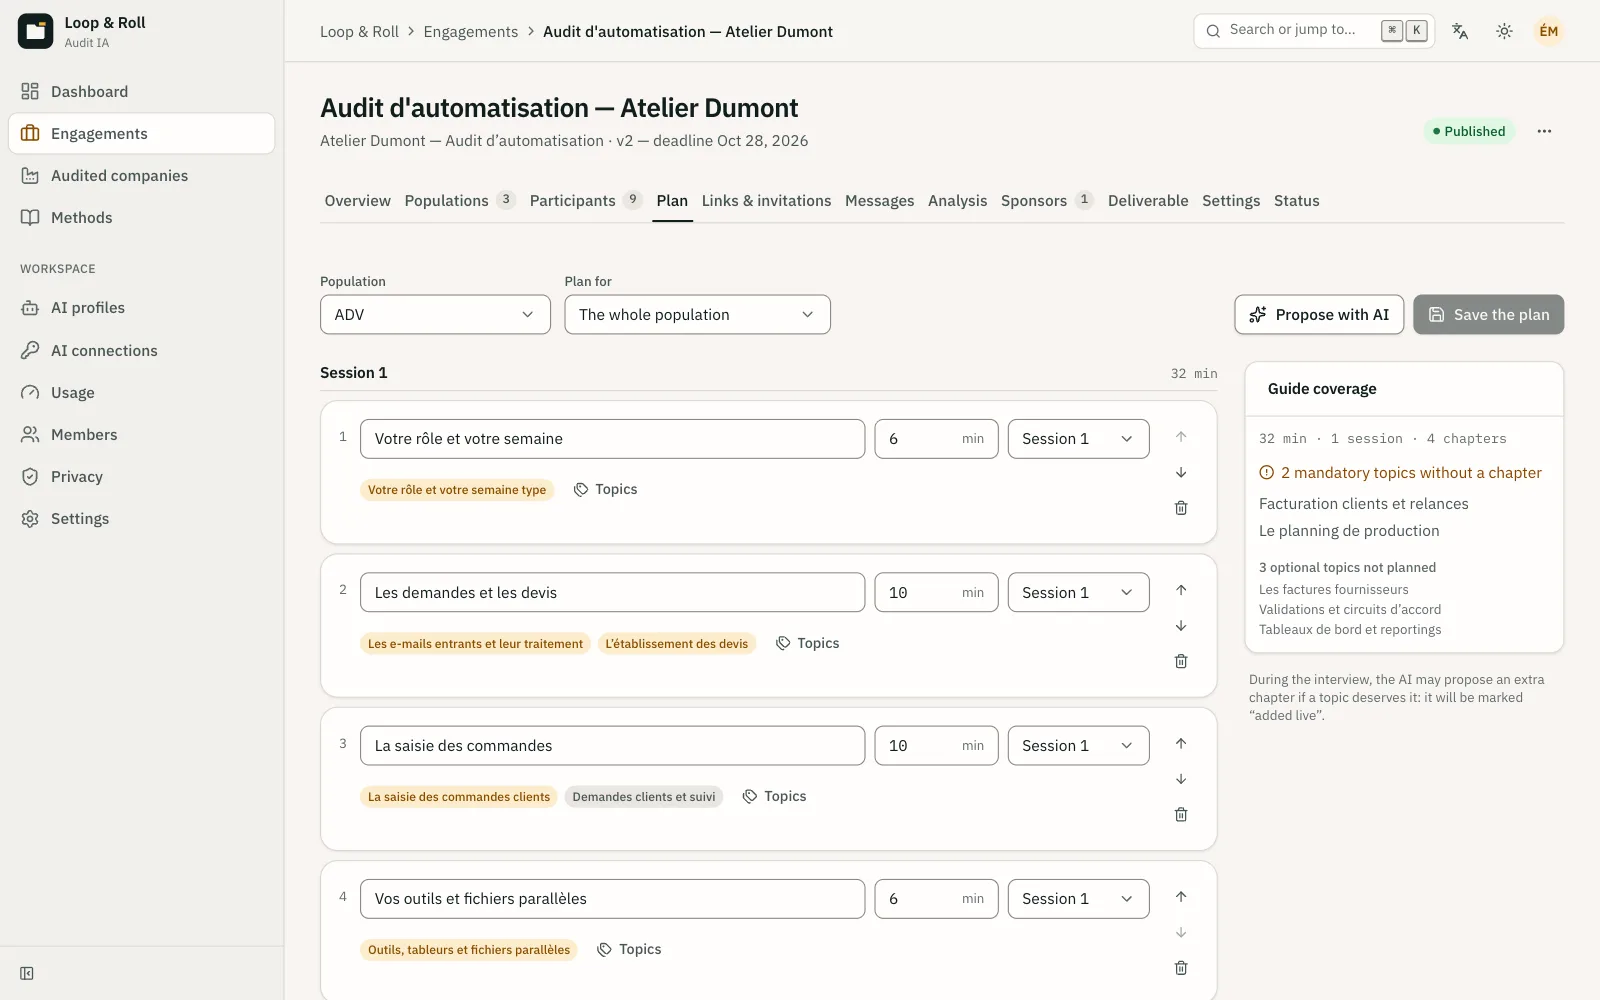This screenshot has height=1000, width=1600.
Task: Open Topics for "Vos outils et fichiers parallèles"
Action: (629, 949)
